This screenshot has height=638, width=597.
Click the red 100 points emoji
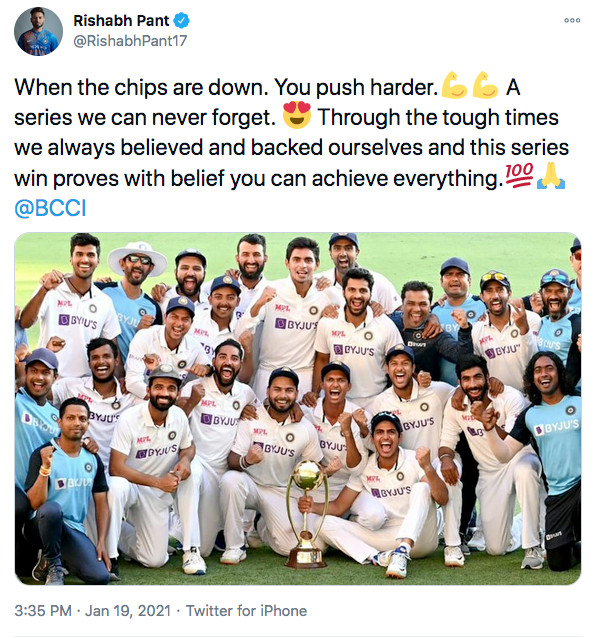tap(519, 175)
